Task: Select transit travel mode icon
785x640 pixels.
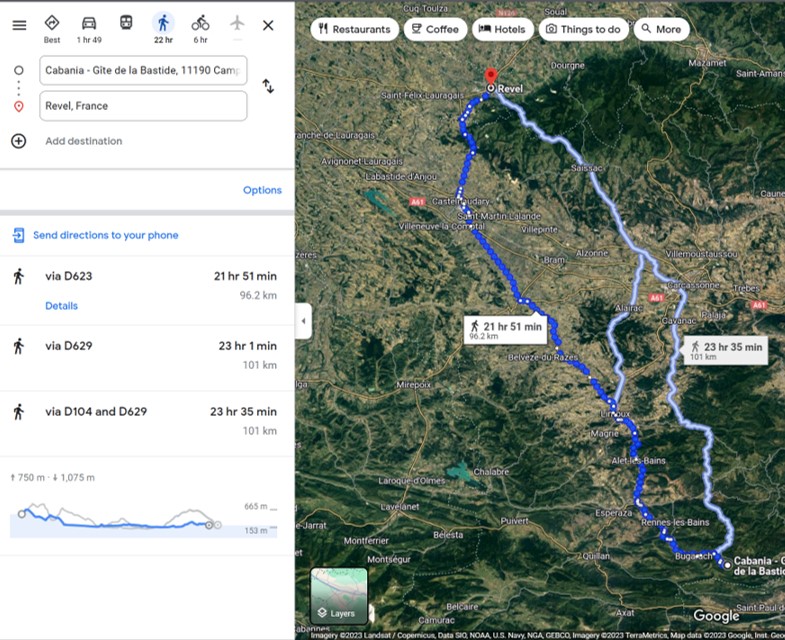Action: pyautogui.click(x=126, y=24)
